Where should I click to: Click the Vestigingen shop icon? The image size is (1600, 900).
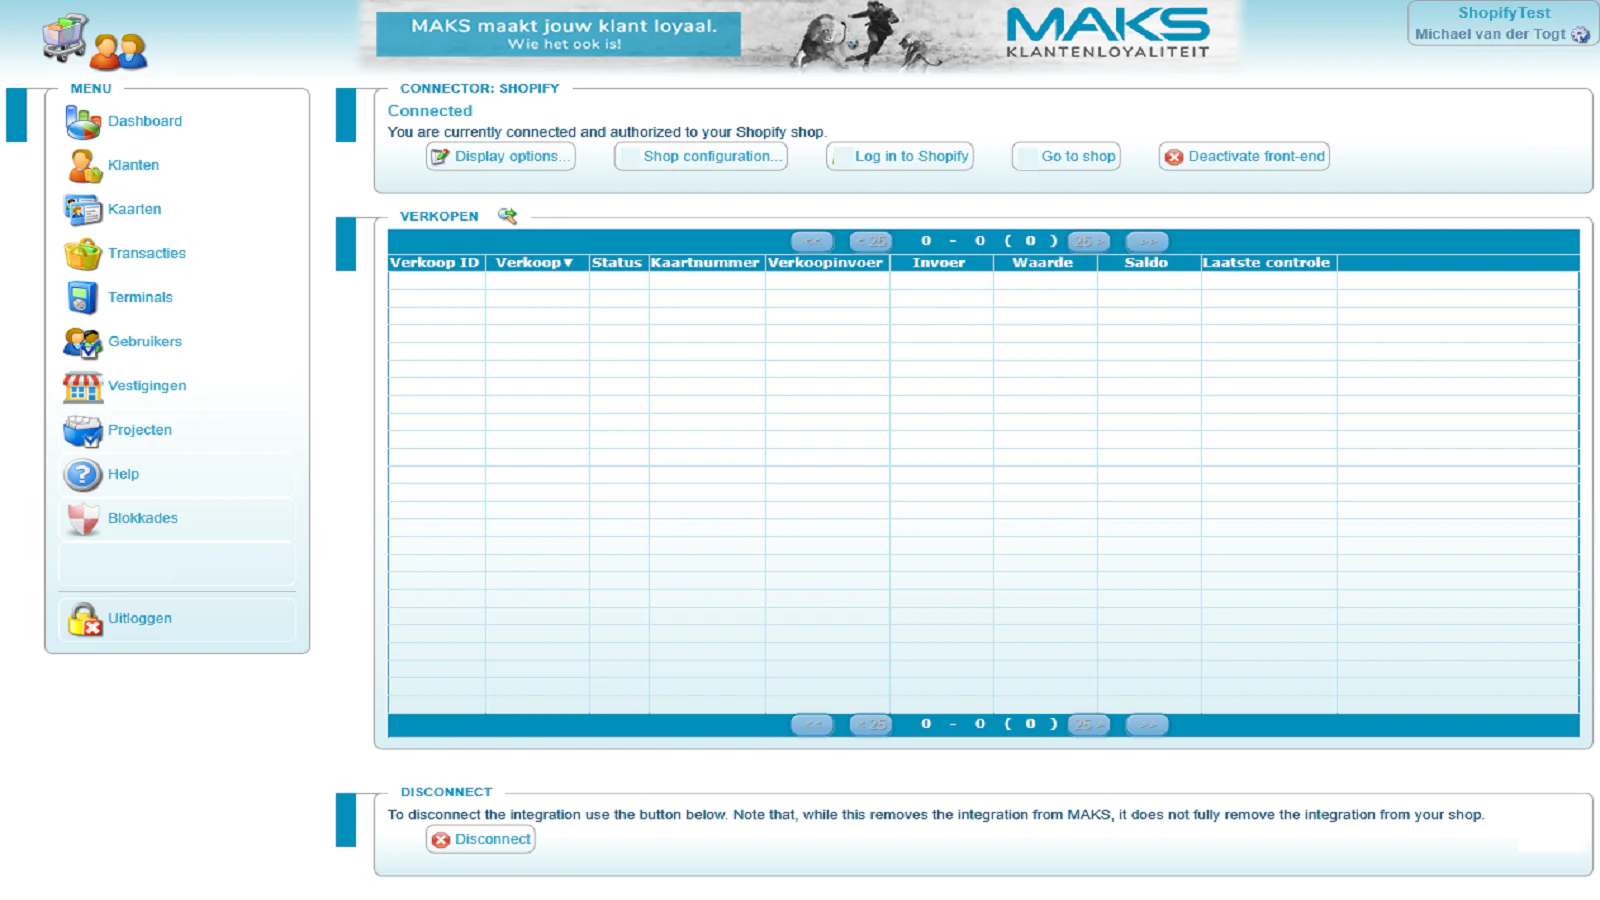(x=83, y=386)
